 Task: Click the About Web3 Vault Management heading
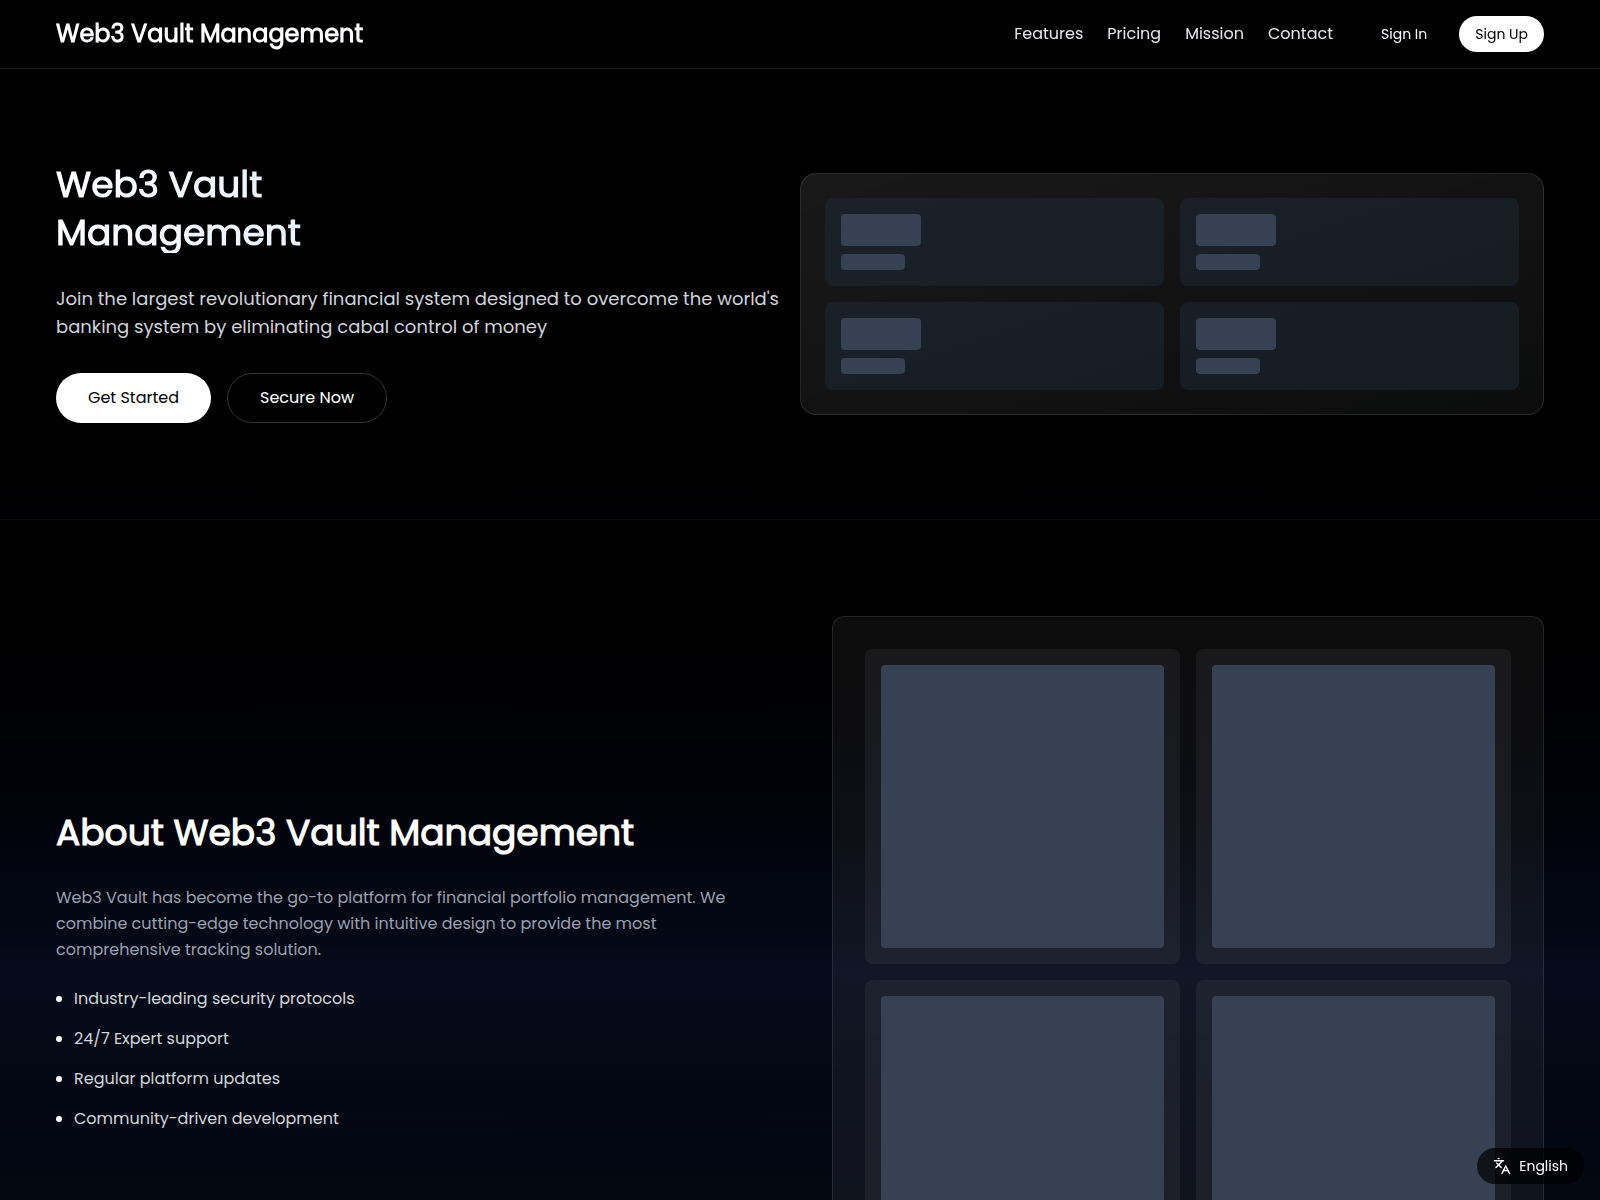click(x=345, y=832)
